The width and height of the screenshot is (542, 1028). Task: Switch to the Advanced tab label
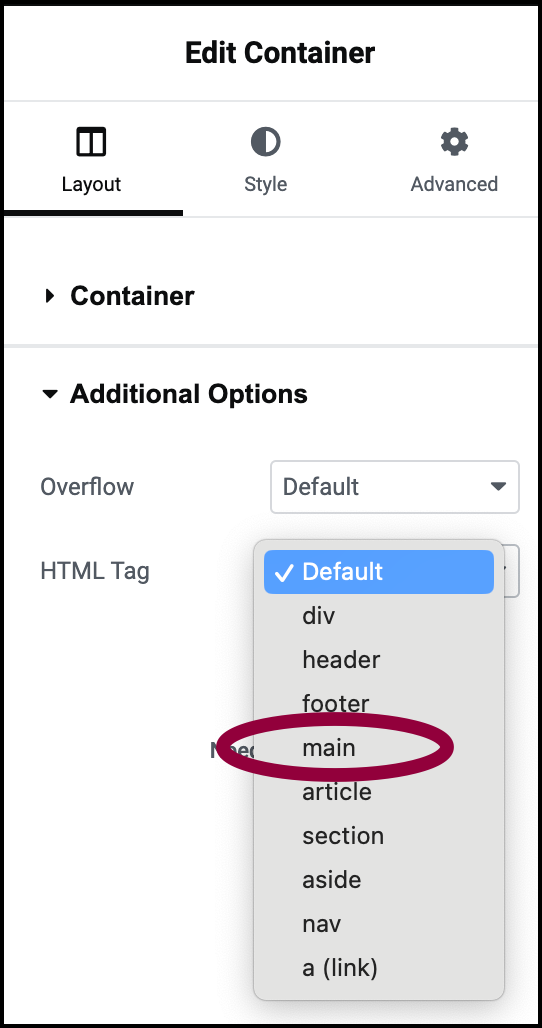click(x=454, y=184)
